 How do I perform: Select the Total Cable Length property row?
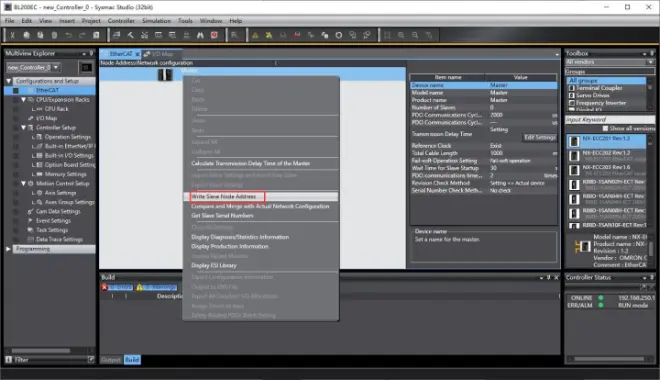484,153
